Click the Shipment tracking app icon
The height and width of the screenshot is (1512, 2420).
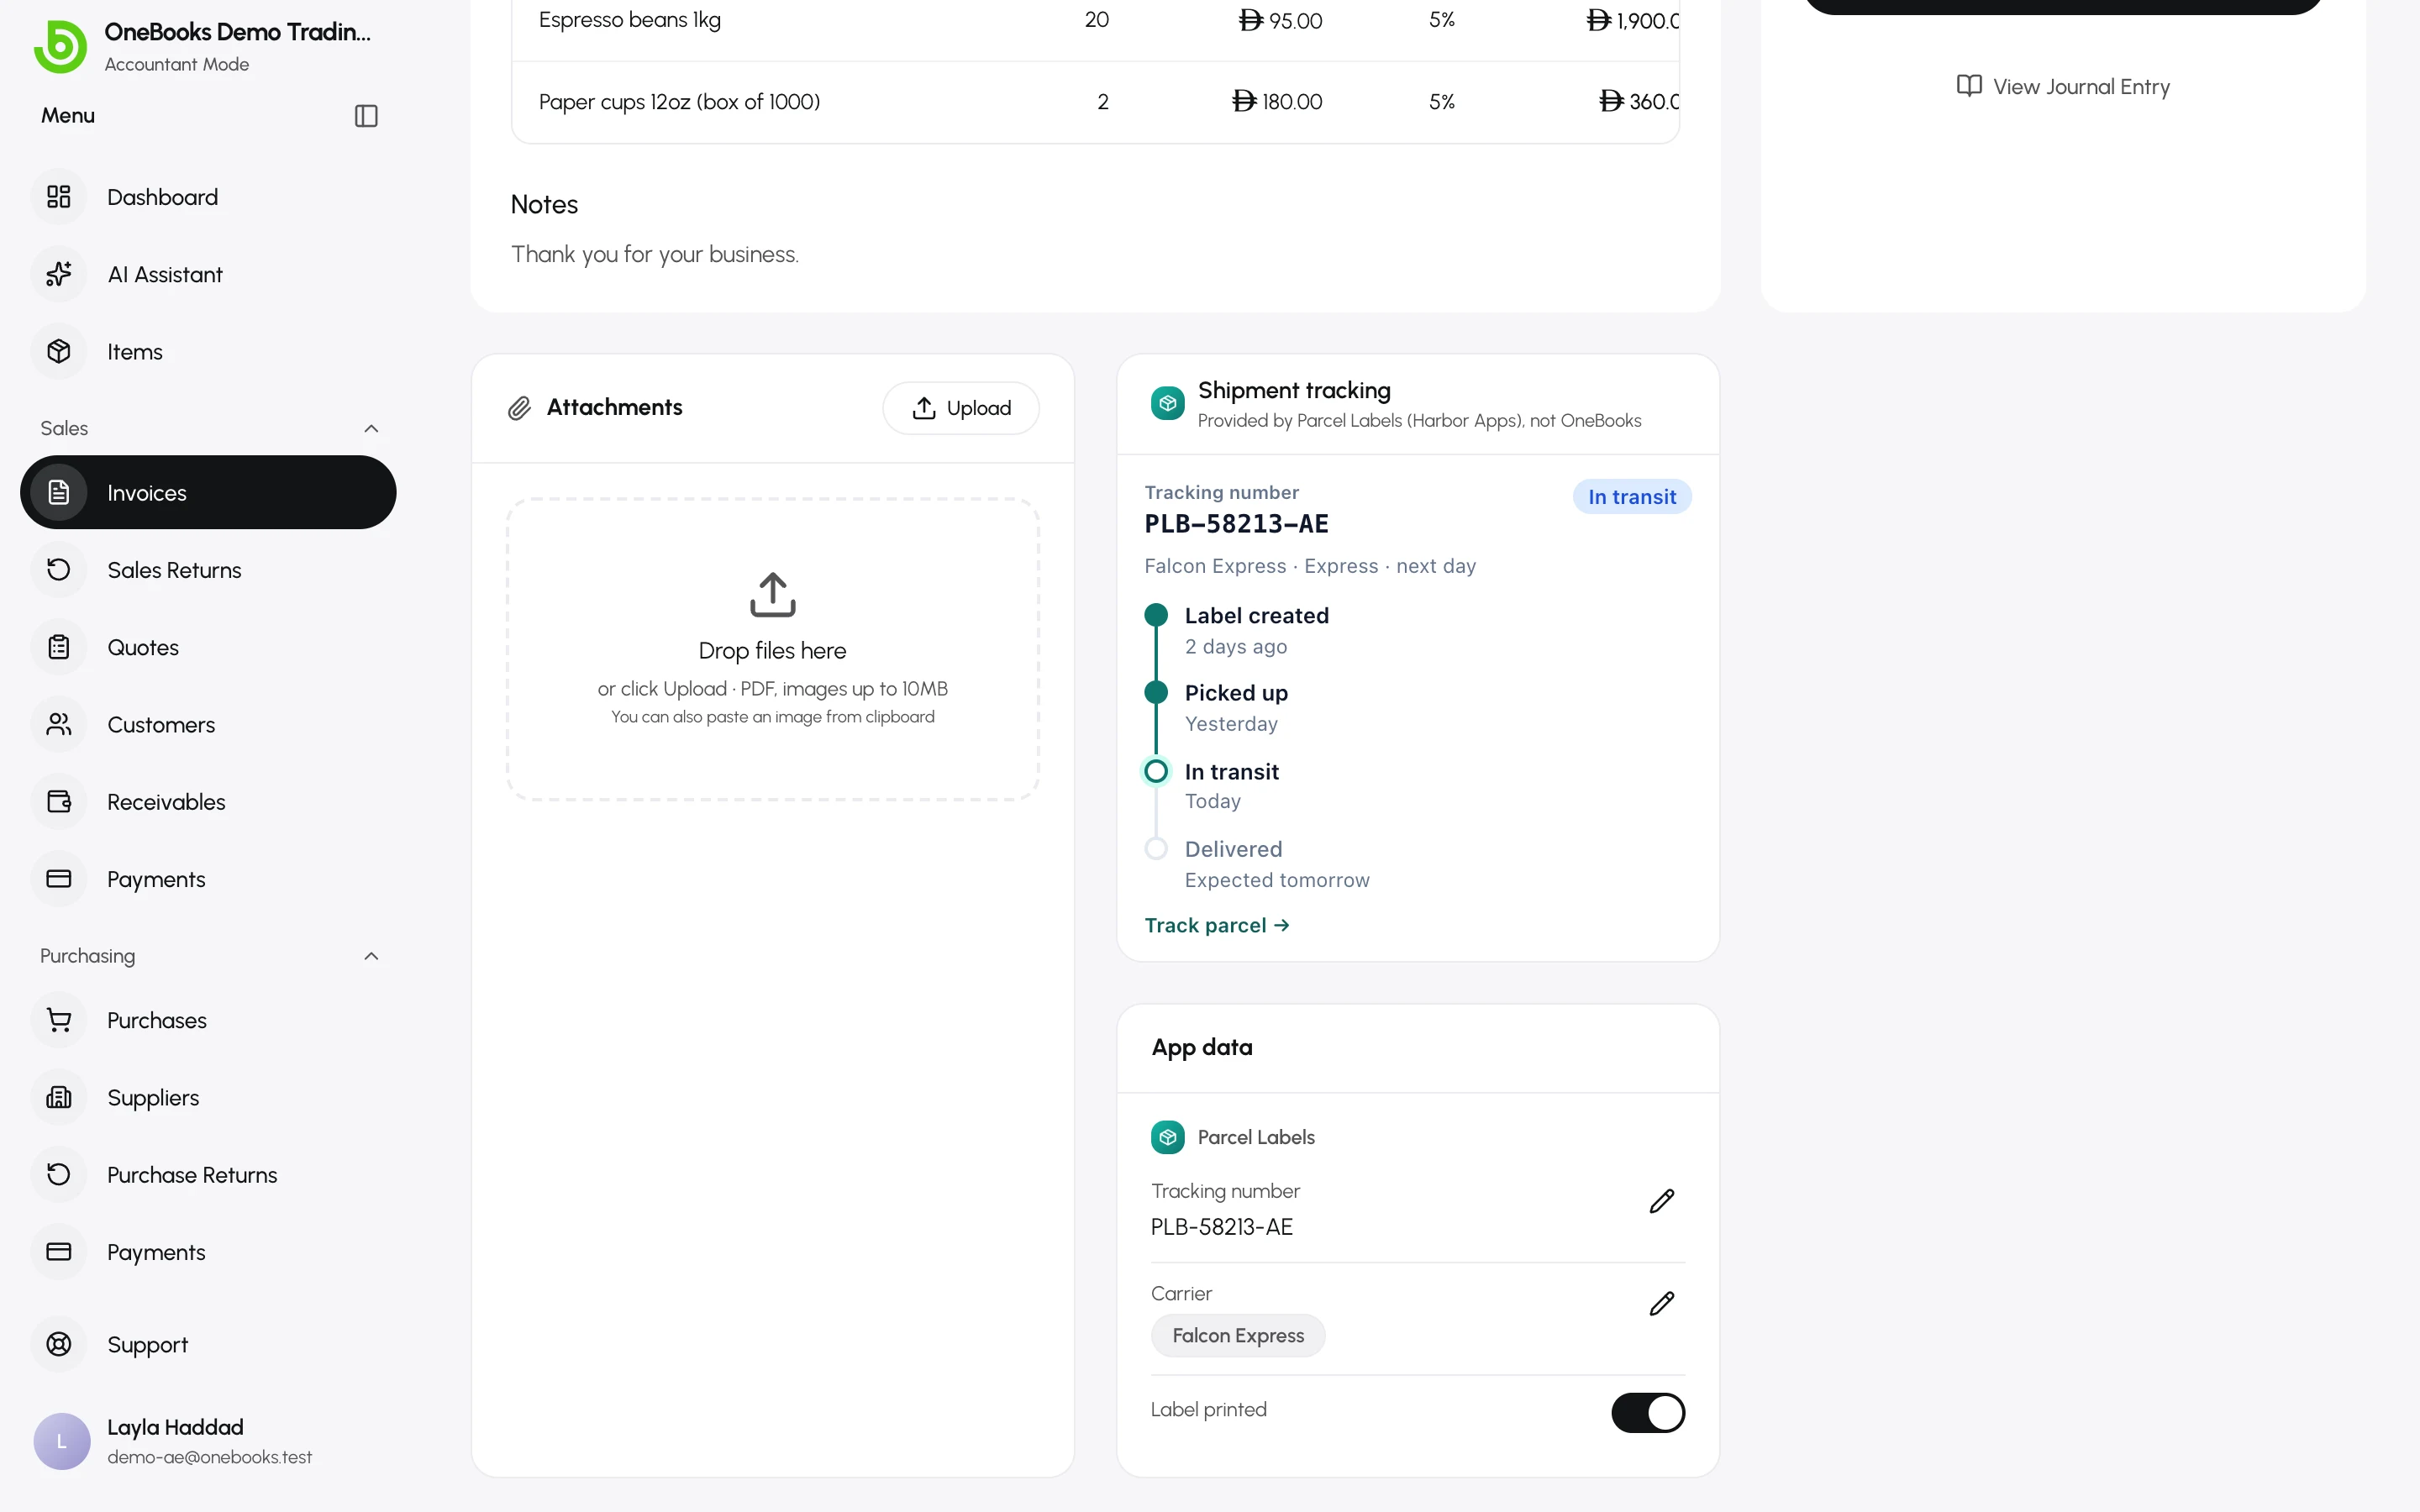(1167, 404)
